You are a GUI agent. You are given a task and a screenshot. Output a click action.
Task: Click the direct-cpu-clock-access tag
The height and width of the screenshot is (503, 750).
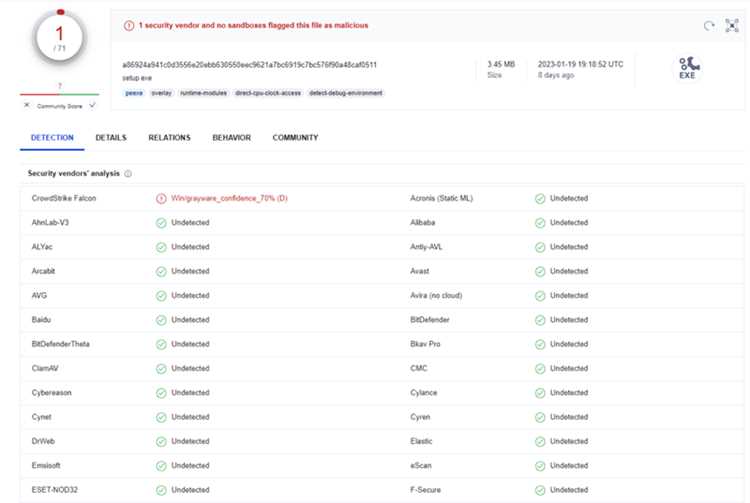(x=268, y=93)
